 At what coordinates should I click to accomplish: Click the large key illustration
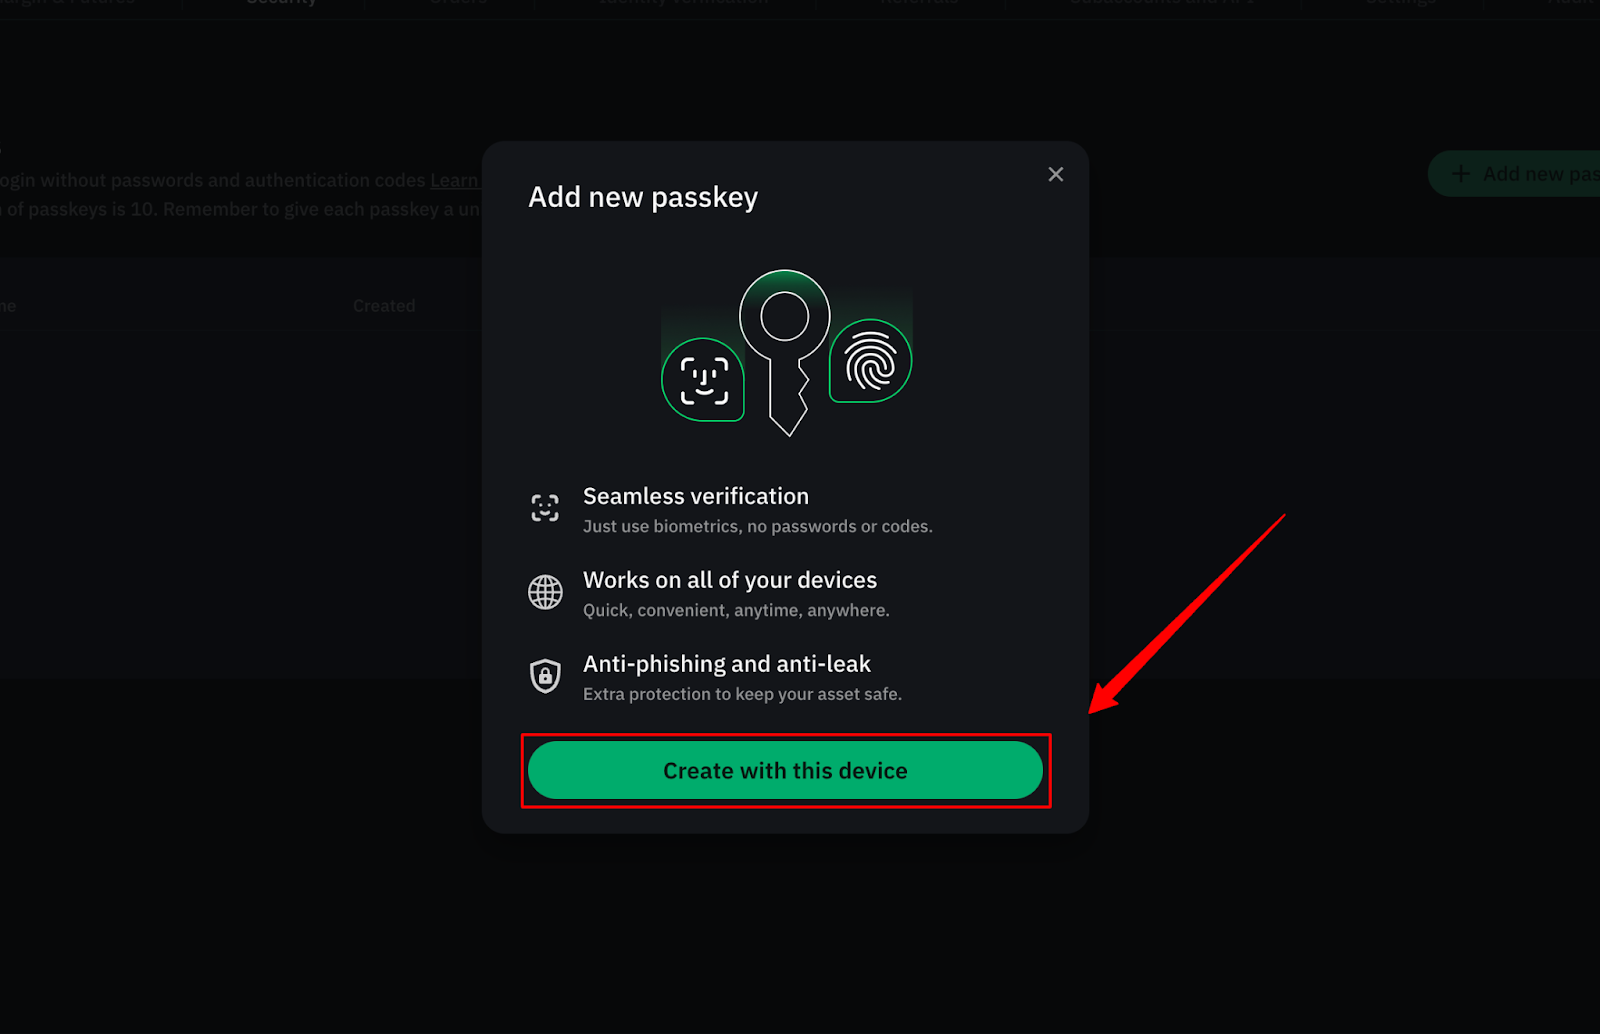[x=785, y=352]
